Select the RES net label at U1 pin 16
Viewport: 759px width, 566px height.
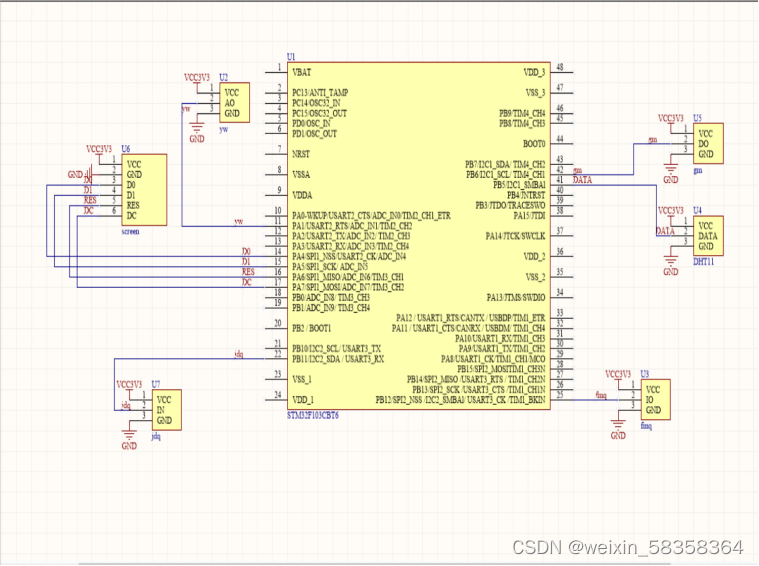(x=248, y=272)
